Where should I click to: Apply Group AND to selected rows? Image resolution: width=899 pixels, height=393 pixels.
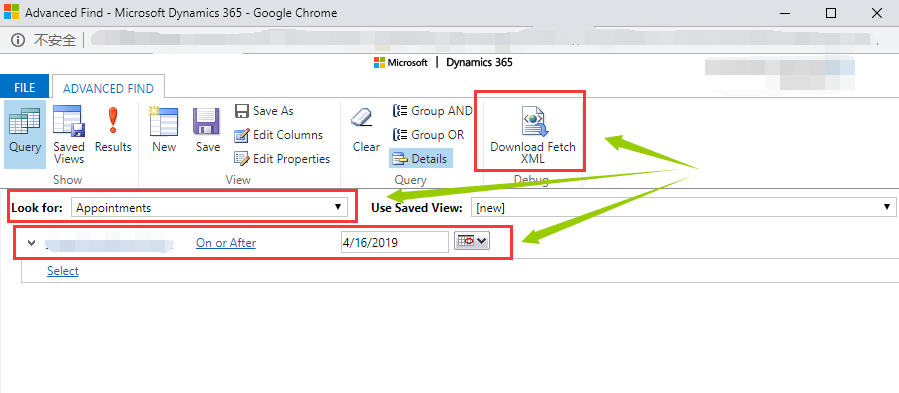tap(432, 111)
